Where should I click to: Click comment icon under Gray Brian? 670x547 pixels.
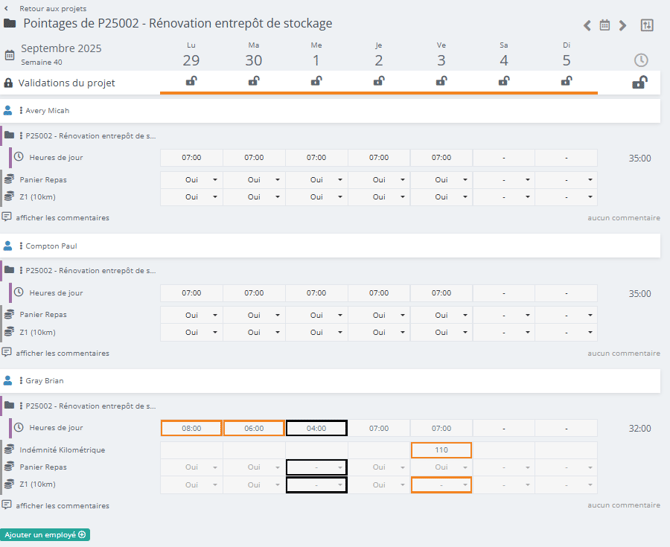(7, 505)
